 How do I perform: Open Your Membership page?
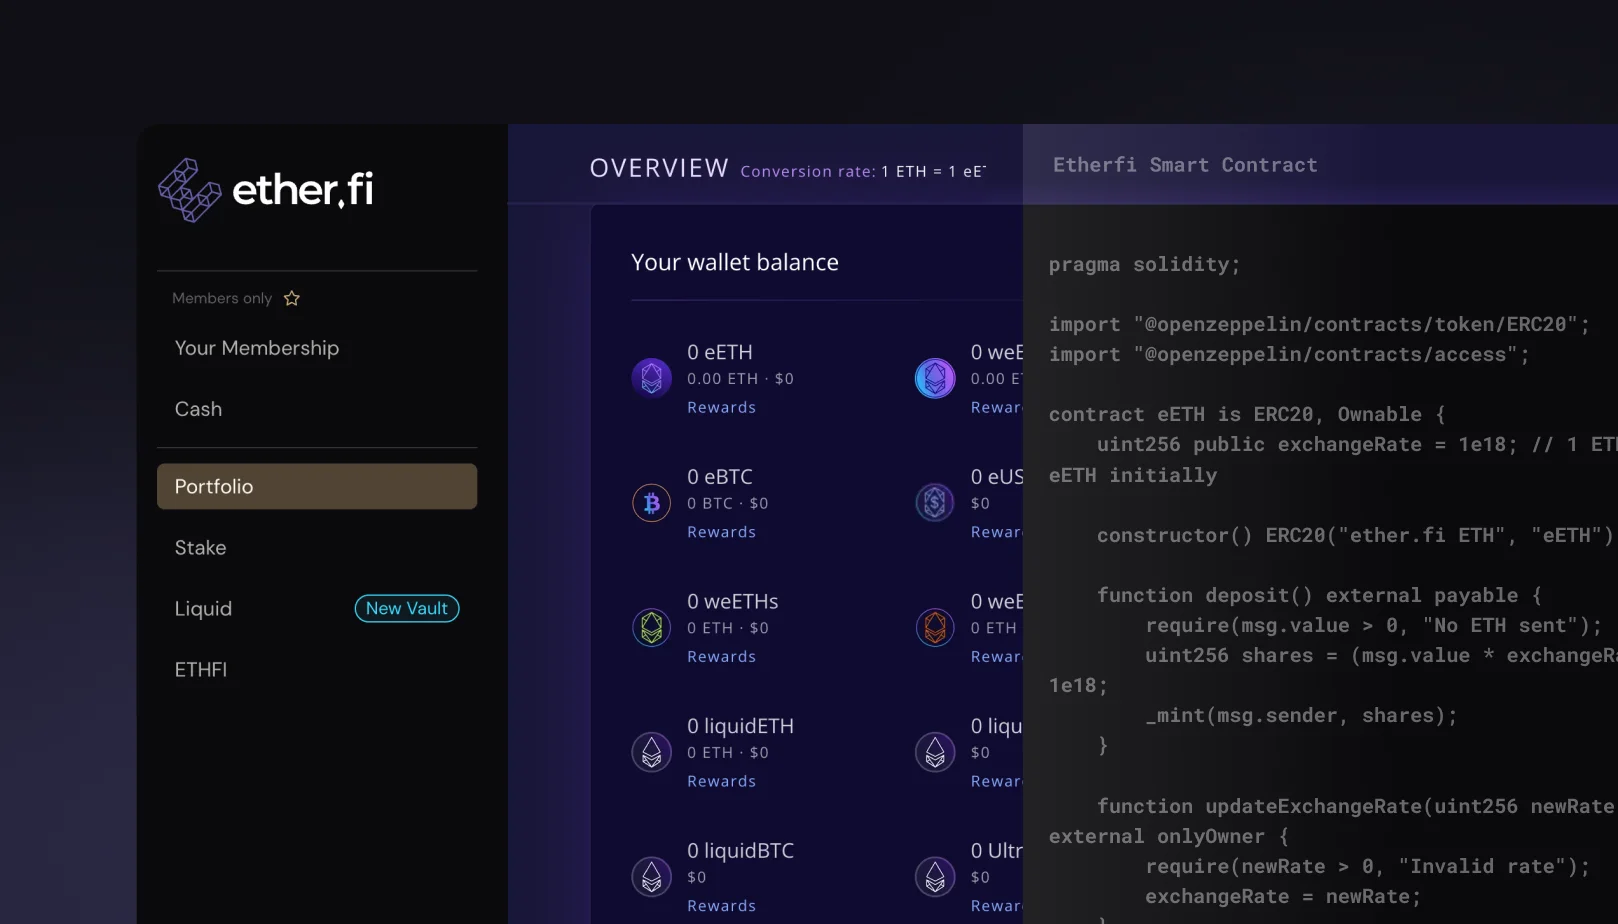(257, 348)
